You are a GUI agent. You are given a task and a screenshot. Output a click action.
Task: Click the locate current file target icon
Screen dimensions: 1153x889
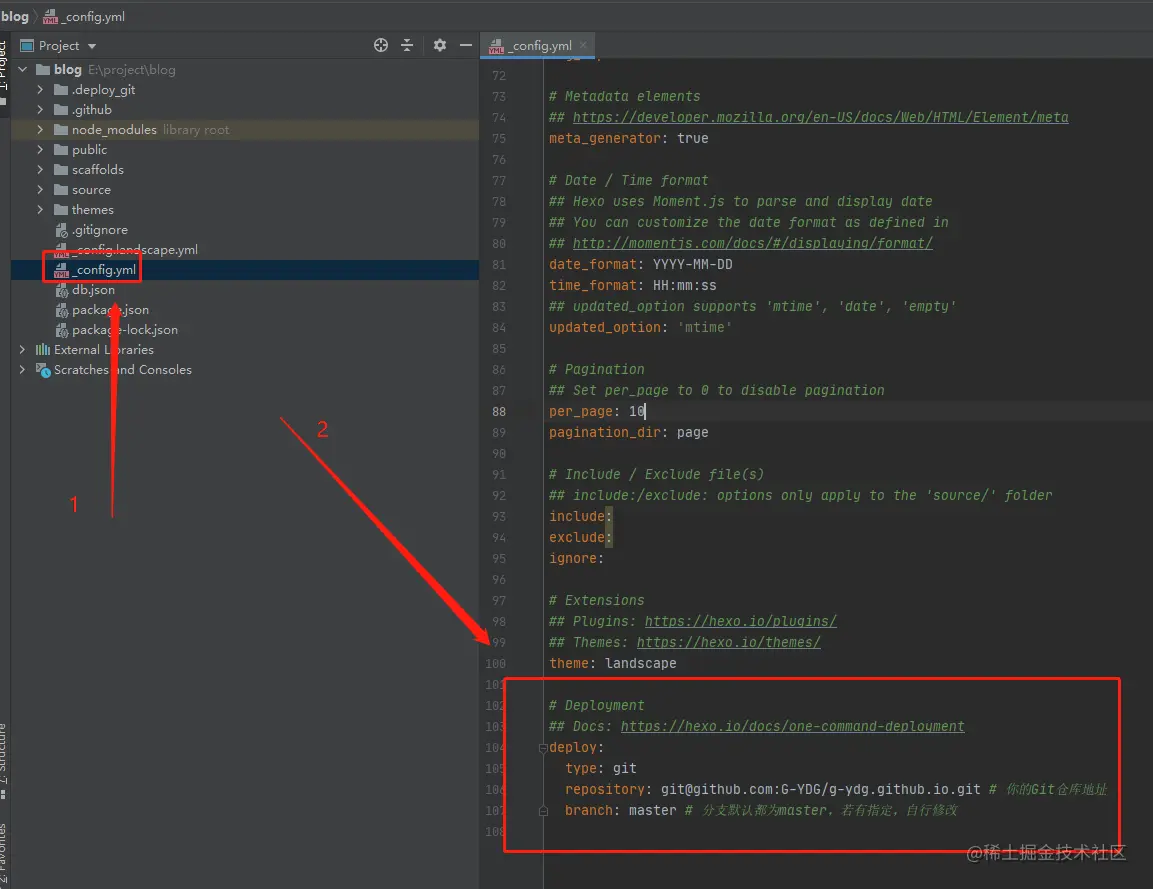click(381, 46)
